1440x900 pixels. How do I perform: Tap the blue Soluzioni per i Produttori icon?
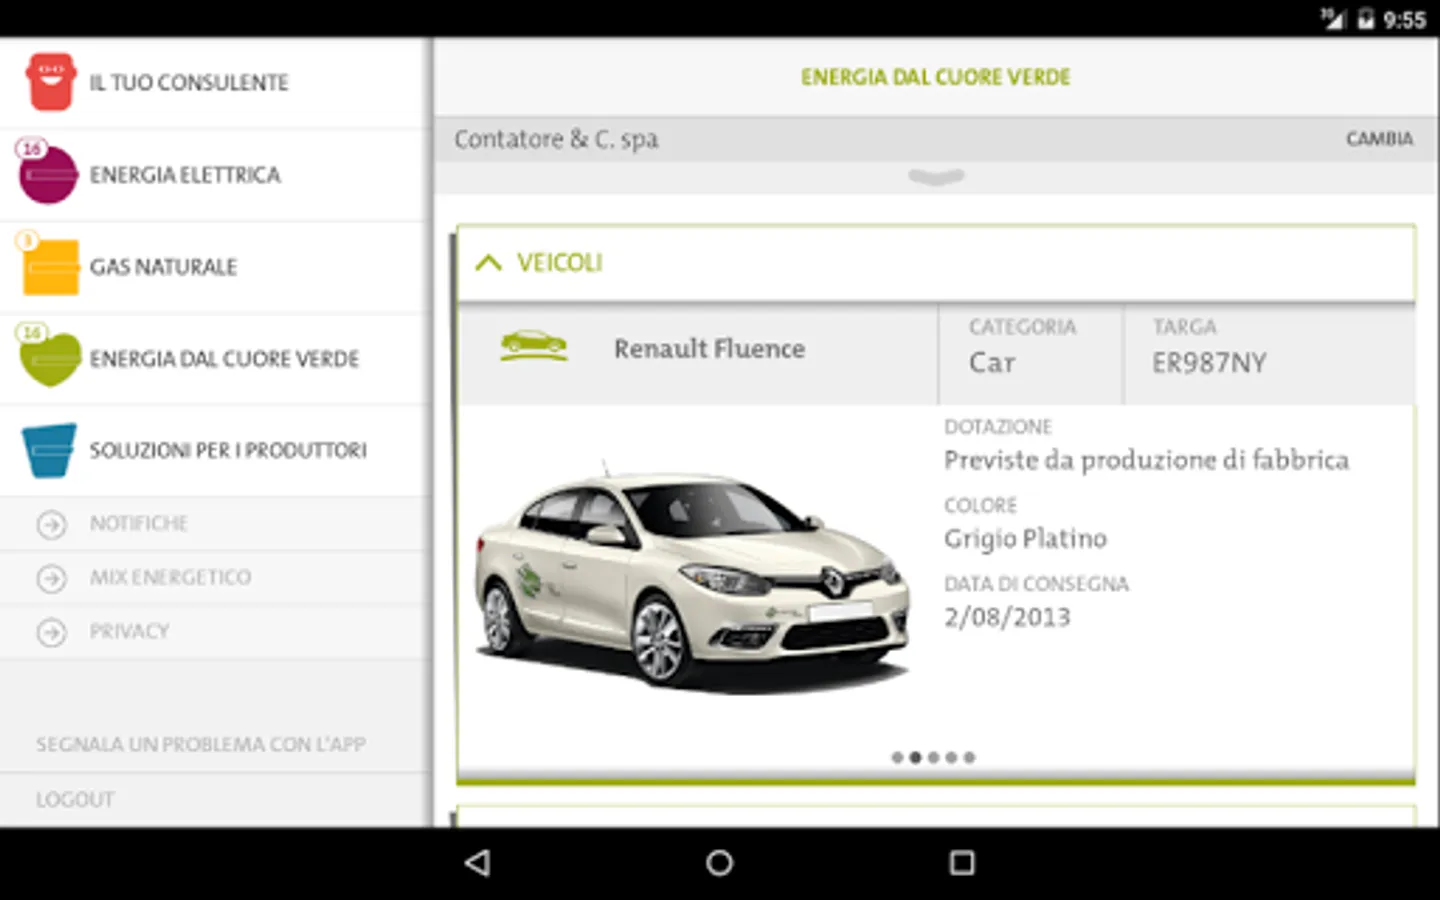[x=49, y=450]
